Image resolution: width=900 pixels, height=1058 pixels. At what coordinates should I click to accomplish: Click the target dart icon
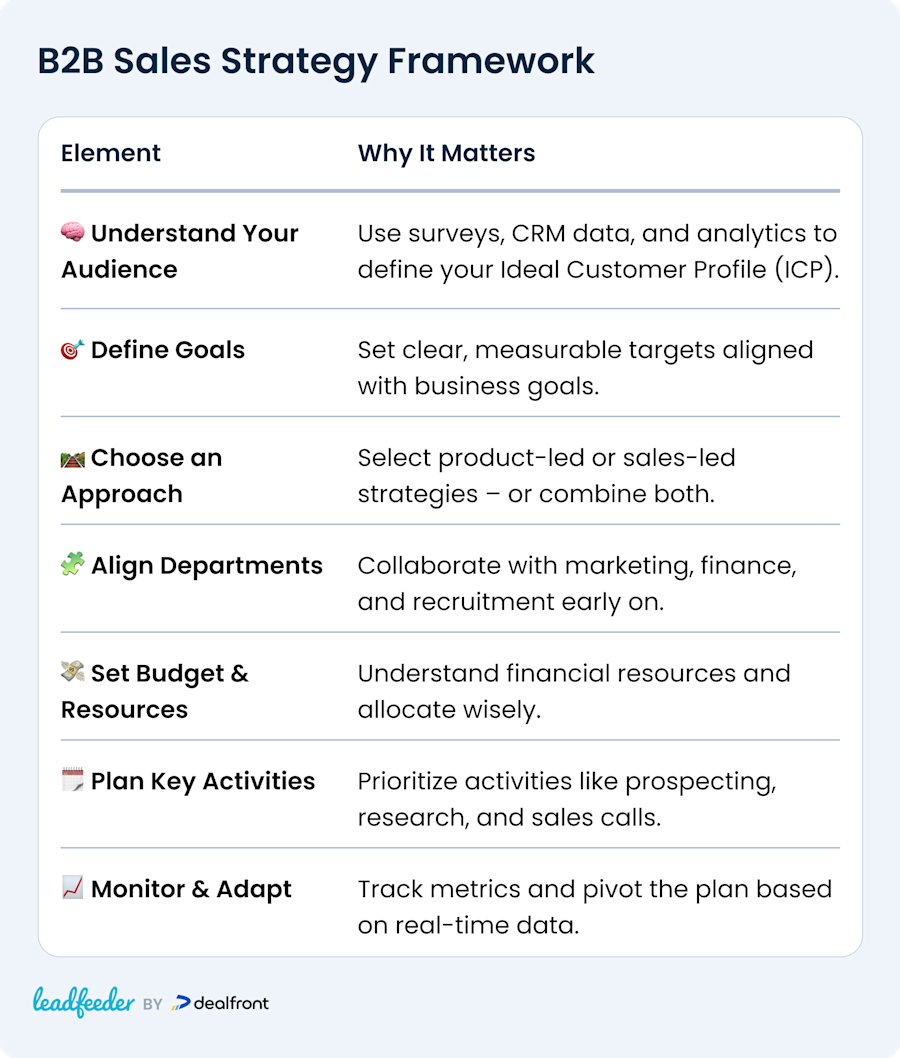tap(73, 350)
